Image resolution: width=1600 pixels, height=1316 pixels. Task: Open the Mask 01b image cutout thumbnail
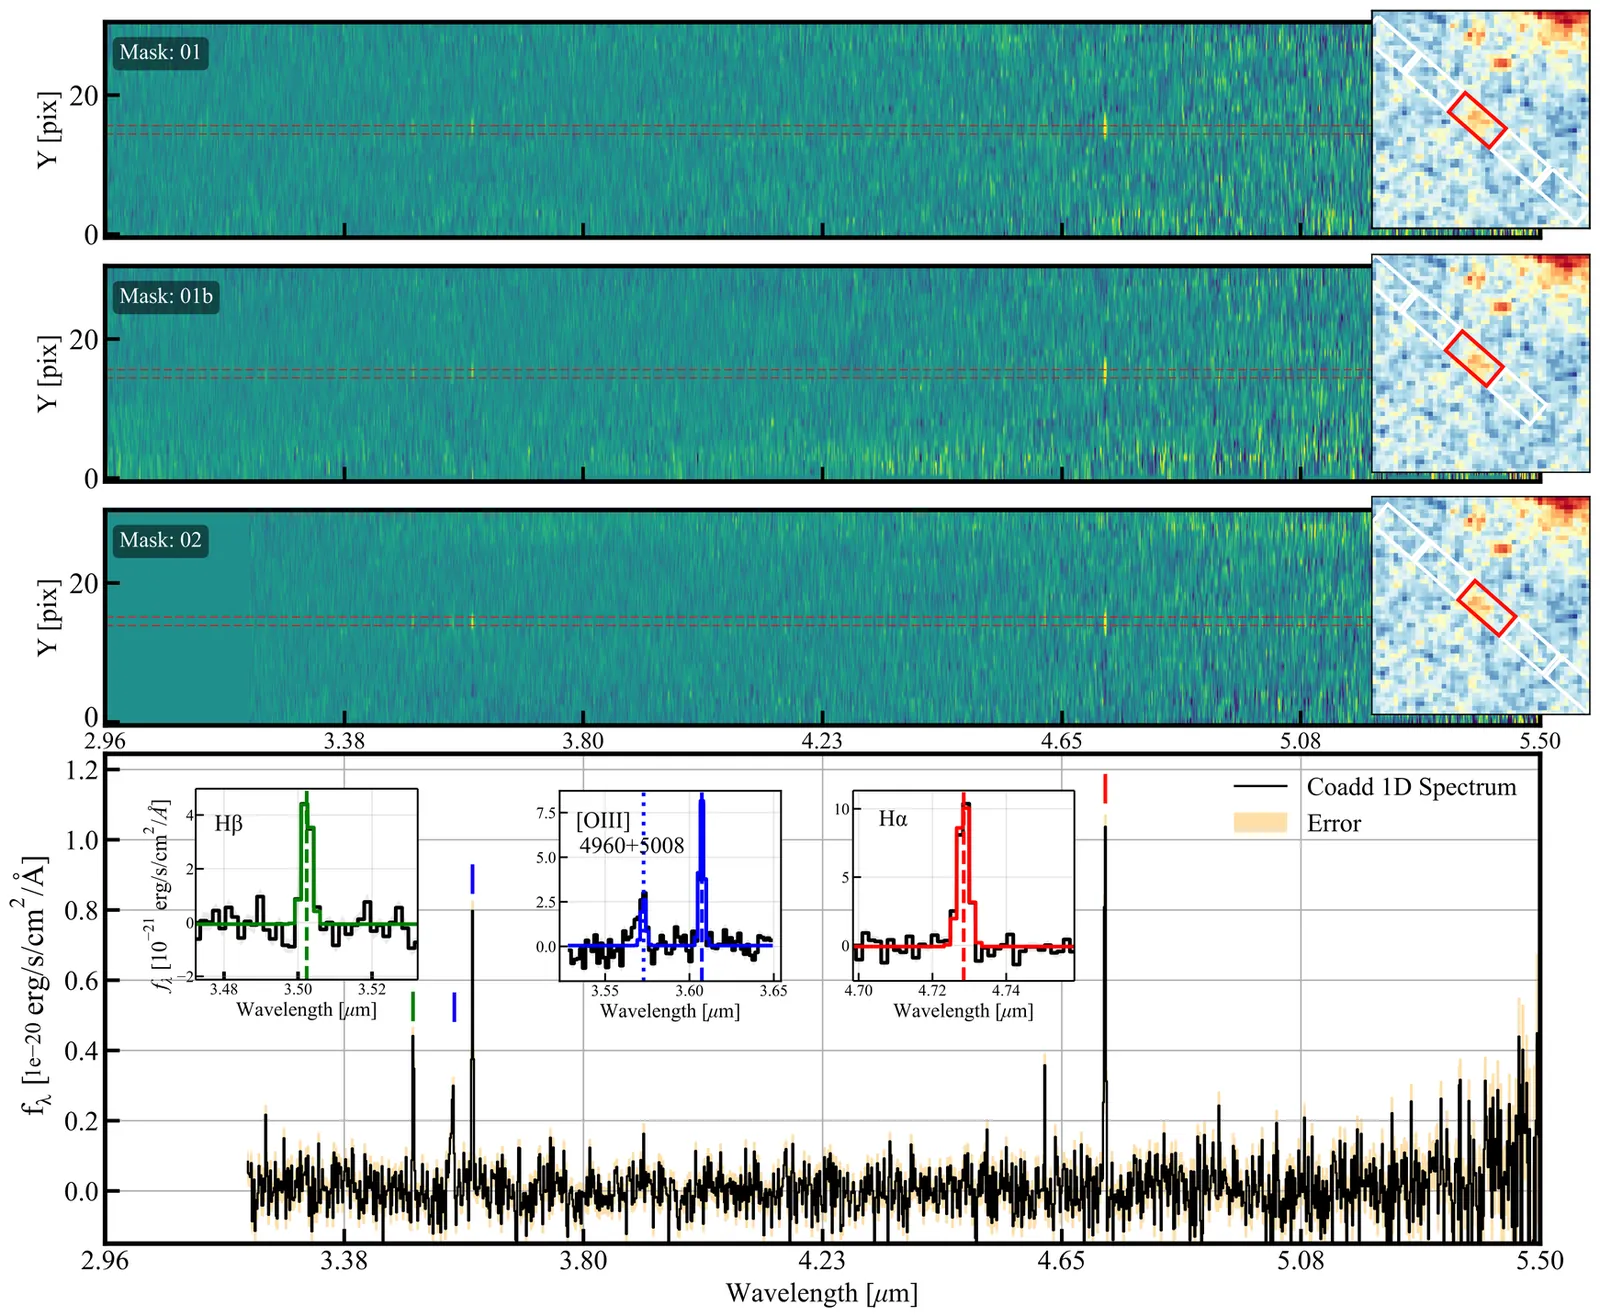[x=1480, y=363]
